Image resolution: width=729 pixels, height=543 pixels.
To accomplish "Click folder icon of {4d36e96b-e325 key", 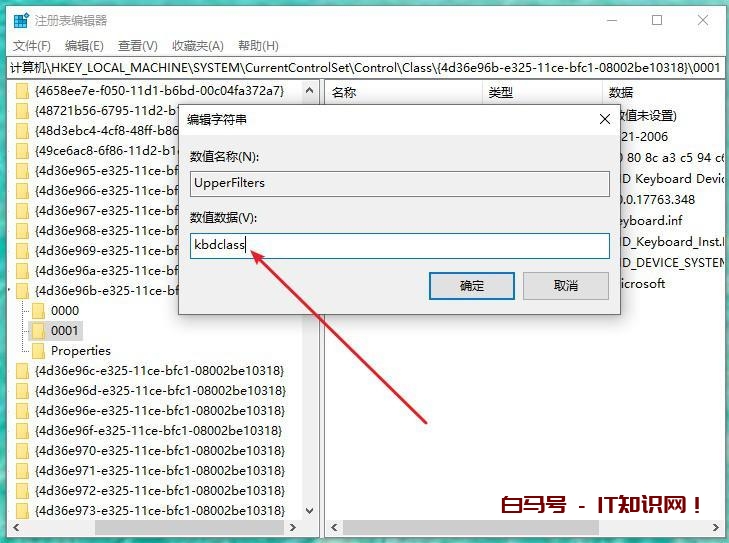I will [22, 291].
